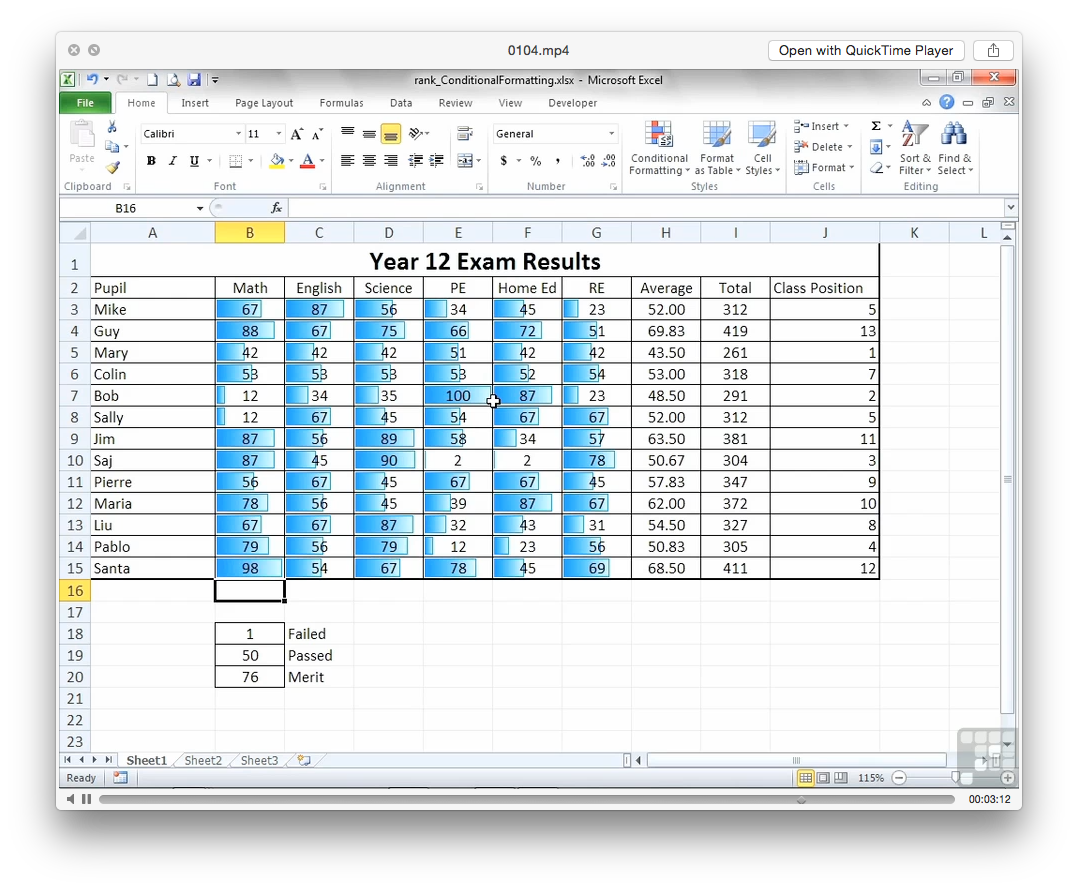Click Open with QuickTime Player button
Image resolution: width=1078 pixels, height=890 pixels.
tap(866, 51)
